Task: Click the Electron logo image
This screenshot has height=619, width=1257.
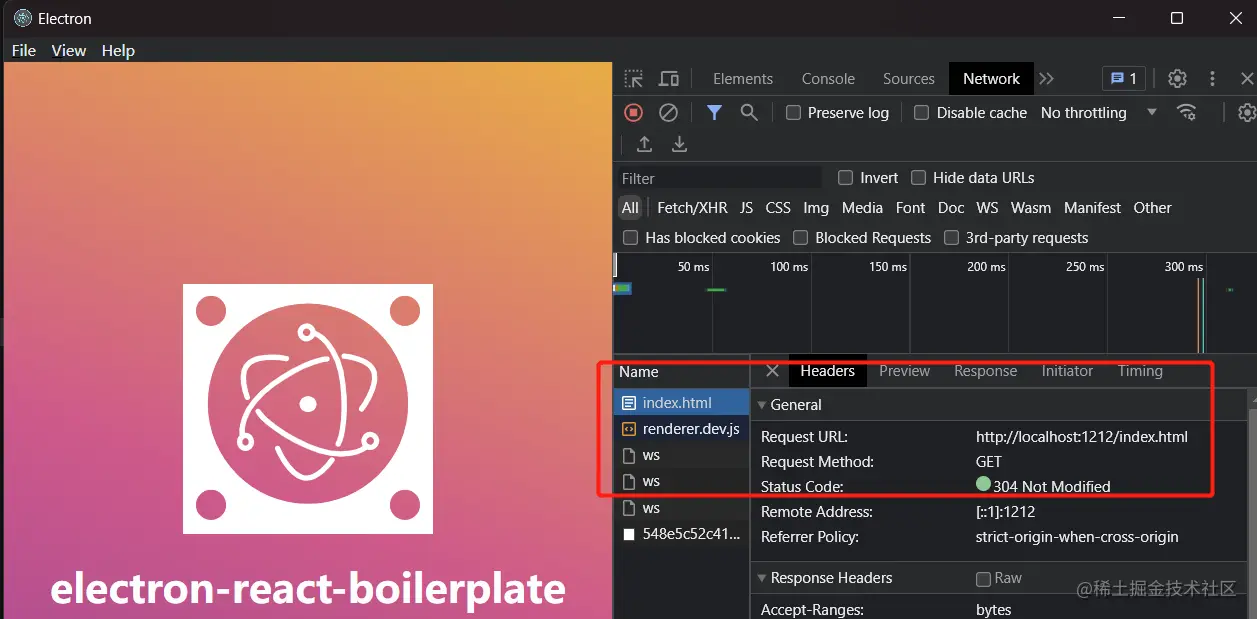Action: [x=308, y=409]
